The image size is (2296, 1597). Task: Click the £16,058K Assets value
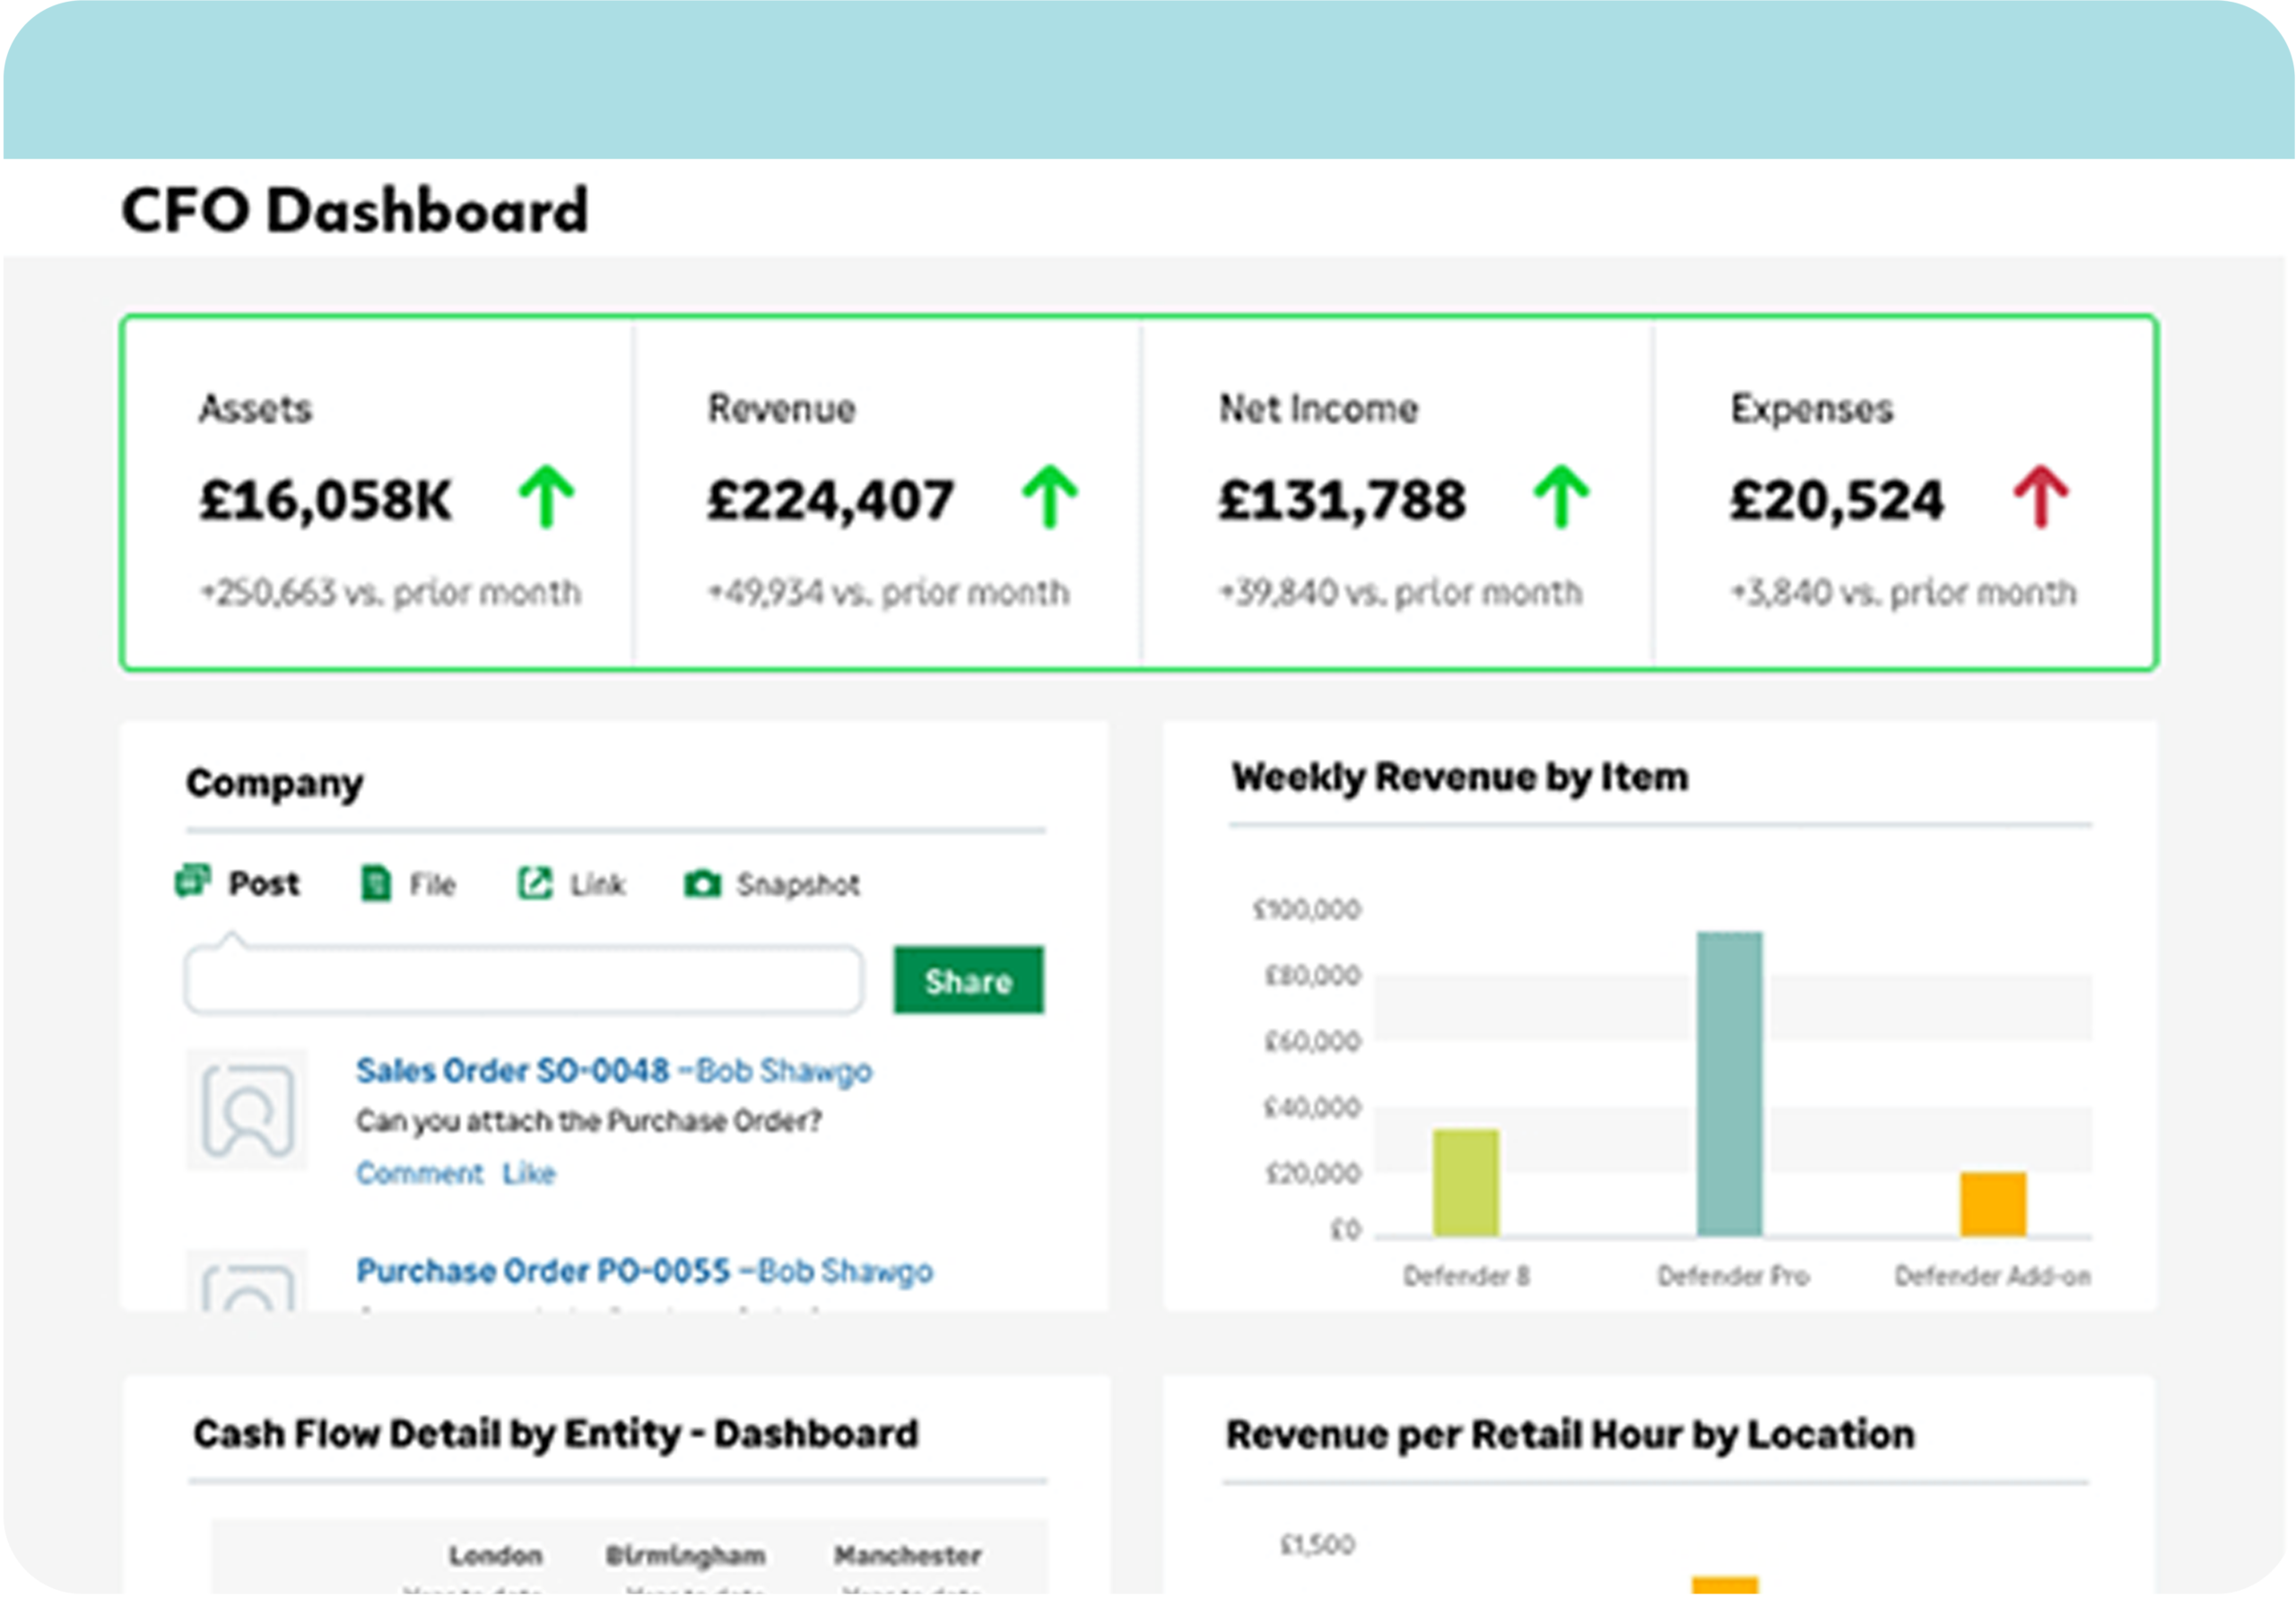(x=326, y=500)
